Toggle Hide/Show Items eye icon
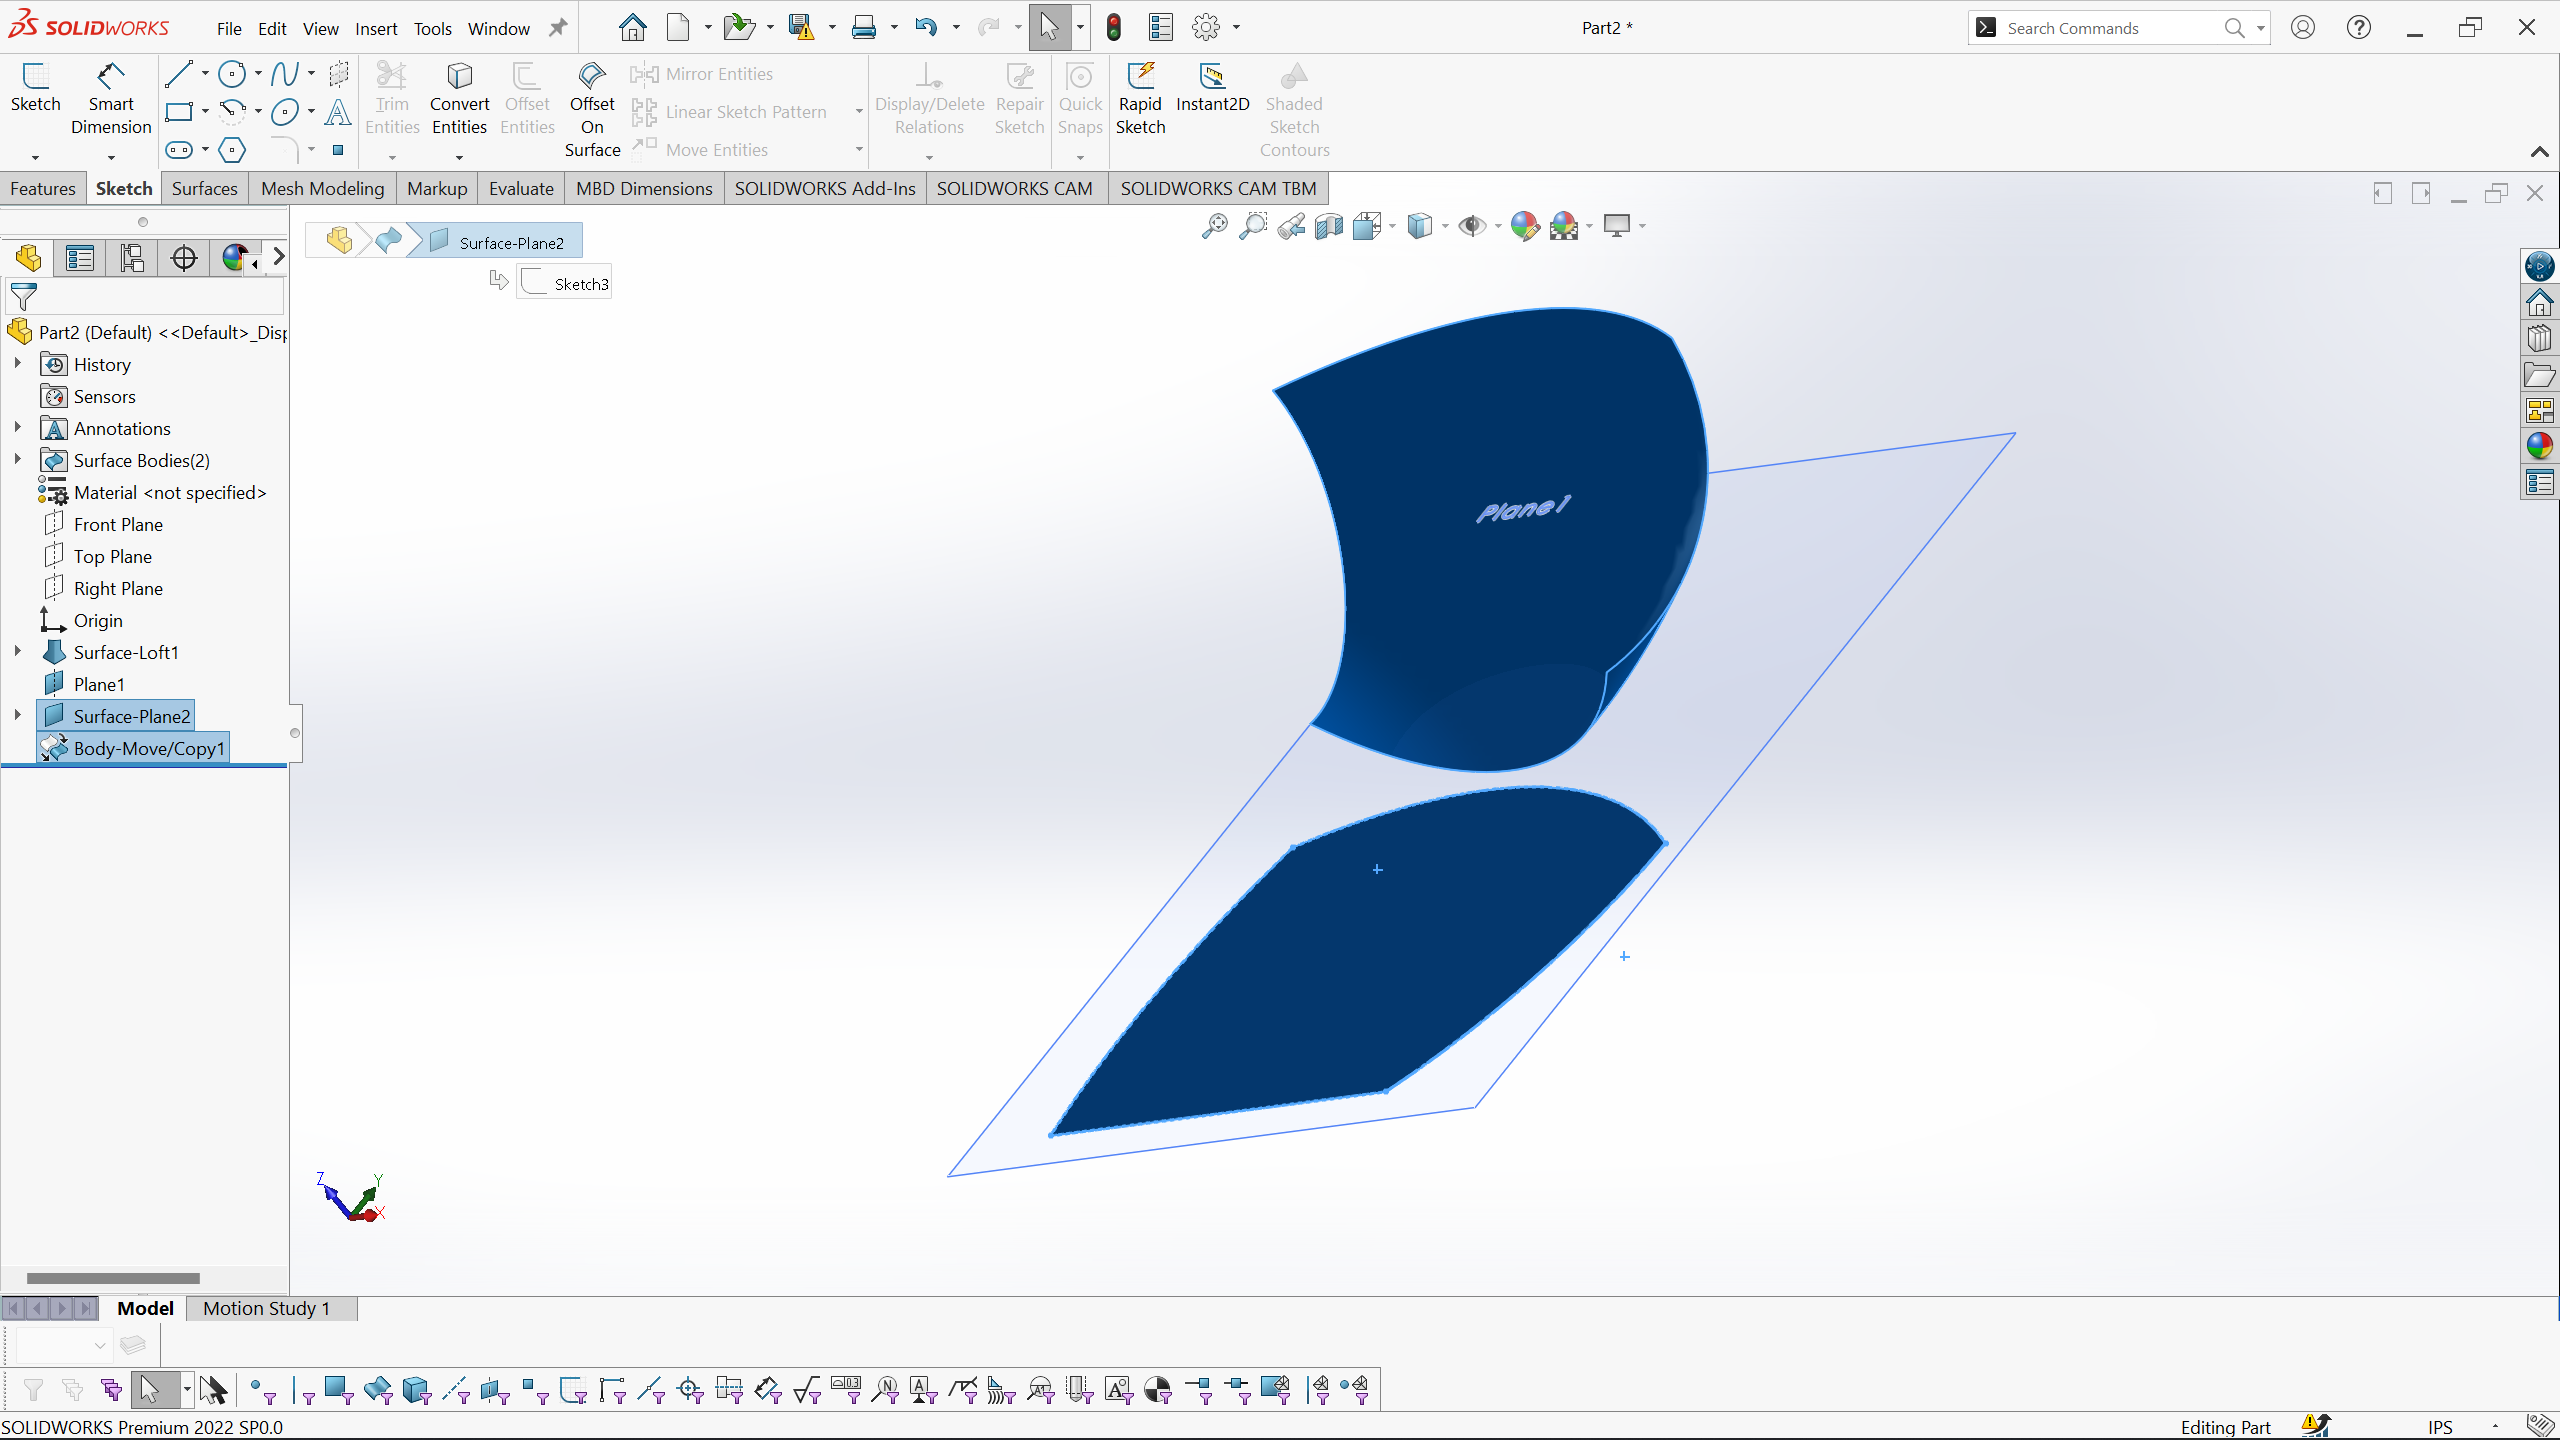The image size is (2560, 1440). click(1471, 226)
